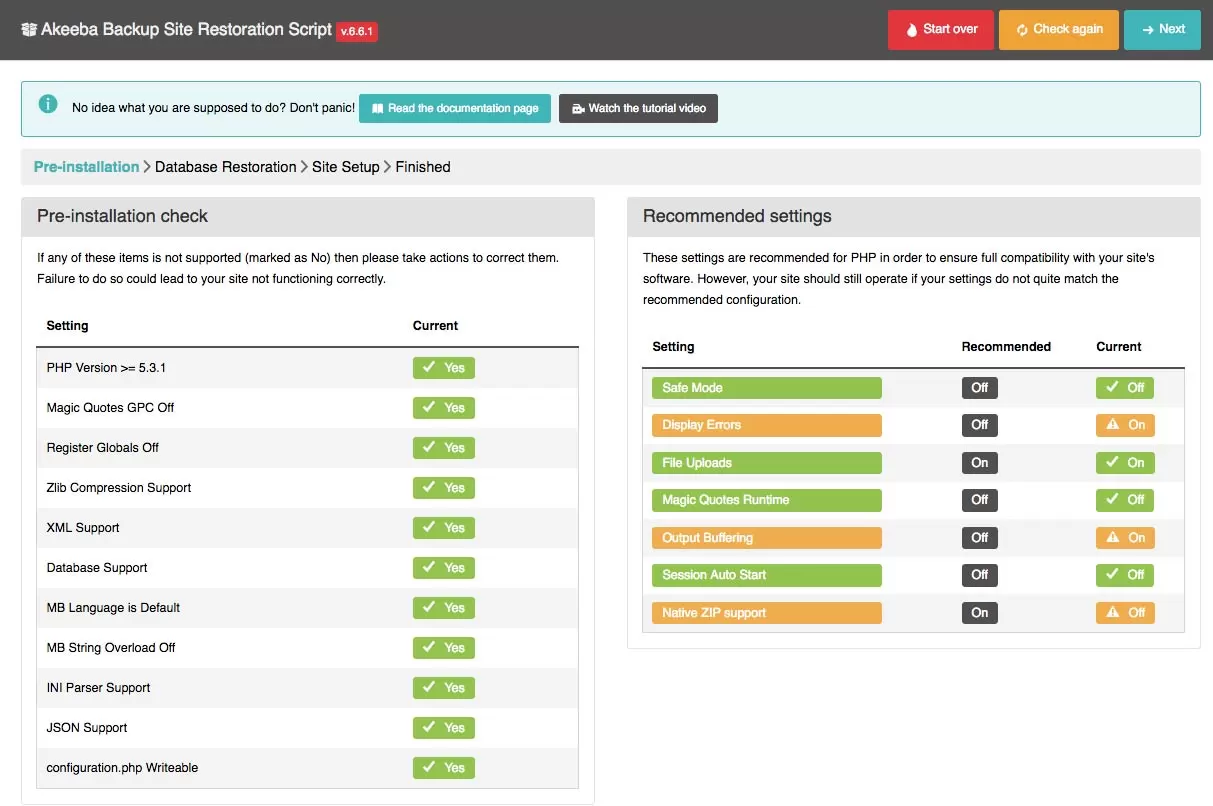Click the File Uploads recommended On badge

tap(979, 463)
